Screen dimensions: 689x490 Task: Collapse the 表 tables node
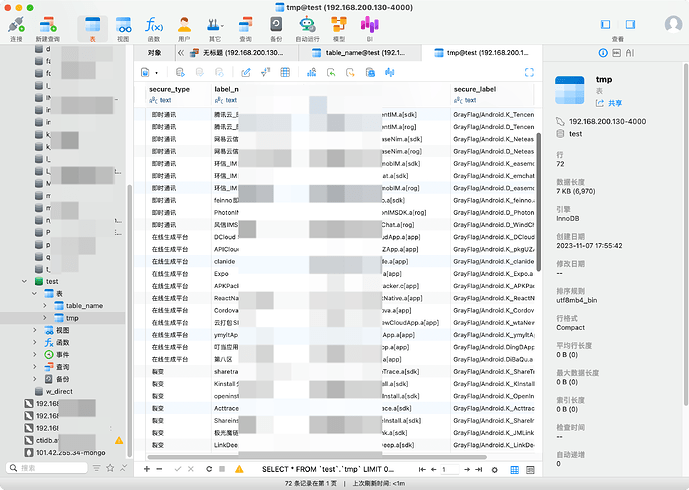click(x=34, y=294)
